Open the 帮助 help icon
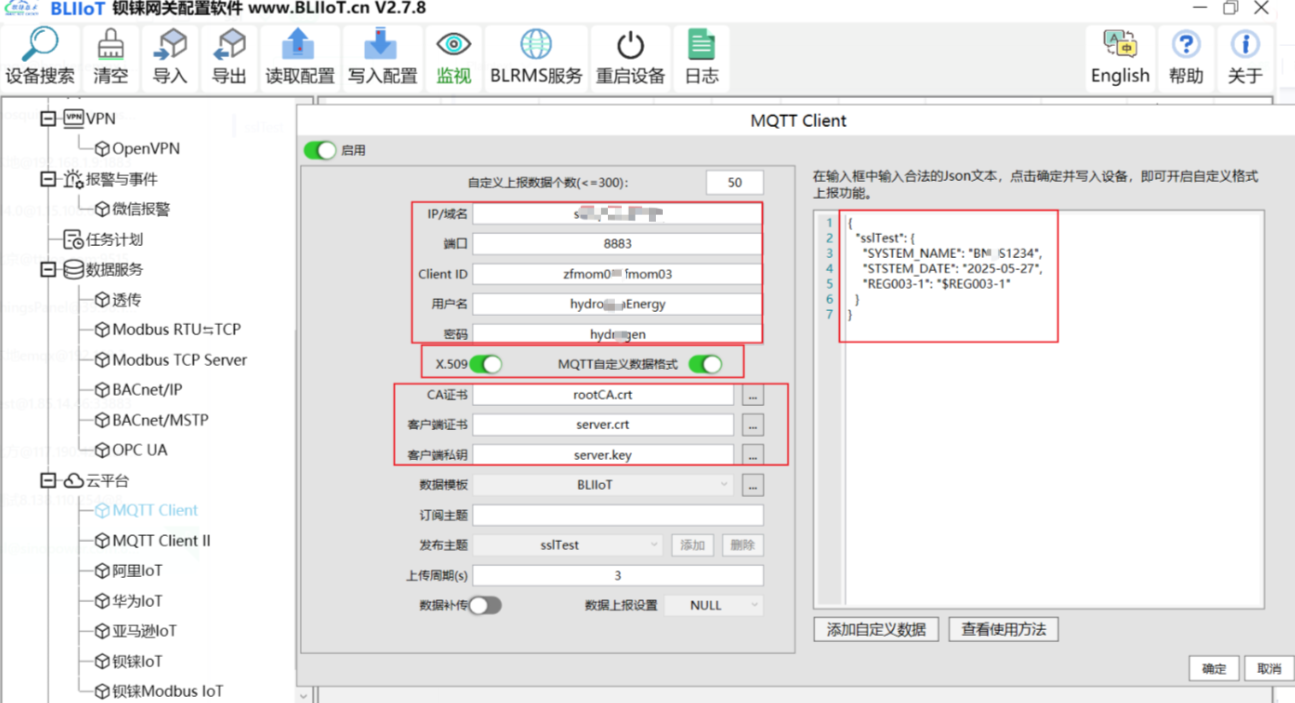 pyautogui.click(x=1186, y=57)
